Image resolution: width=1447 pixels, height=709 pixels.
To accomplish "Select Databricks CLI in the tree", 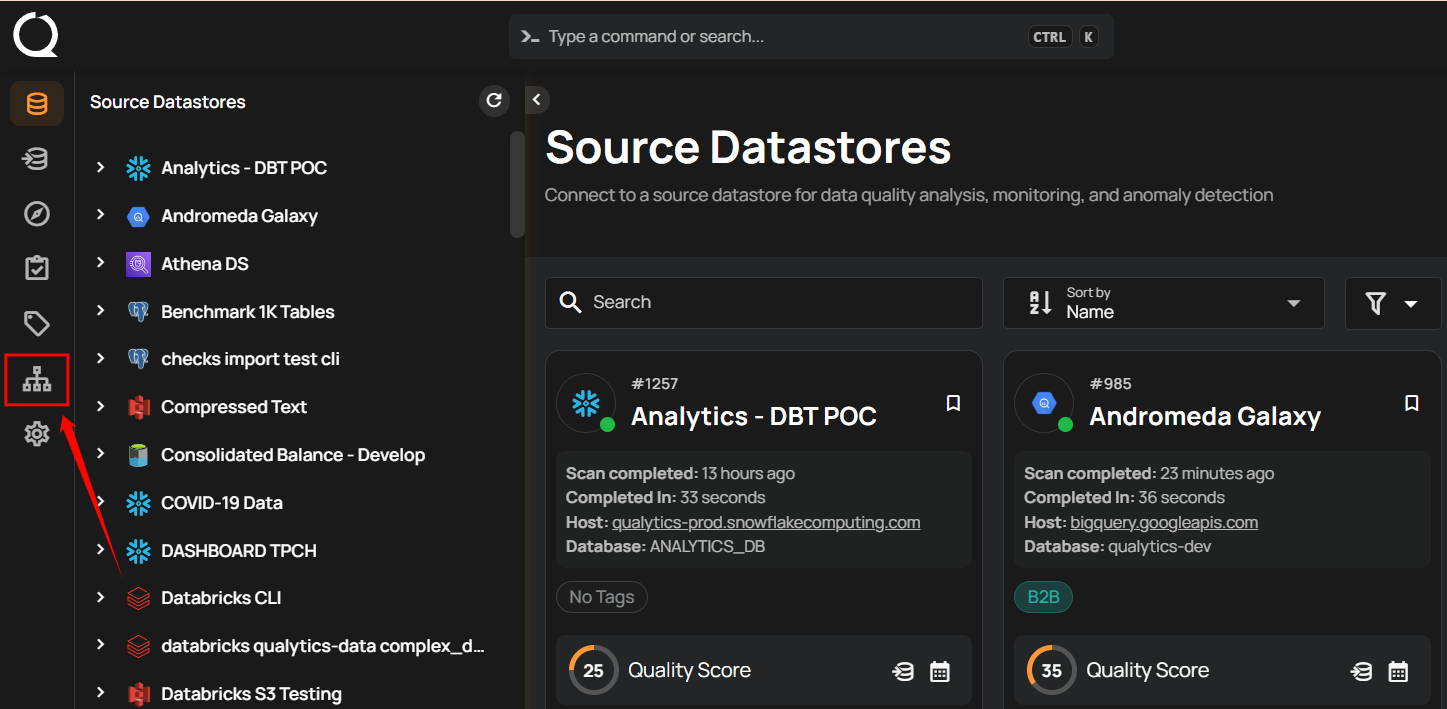I will [x=221, y=598].
